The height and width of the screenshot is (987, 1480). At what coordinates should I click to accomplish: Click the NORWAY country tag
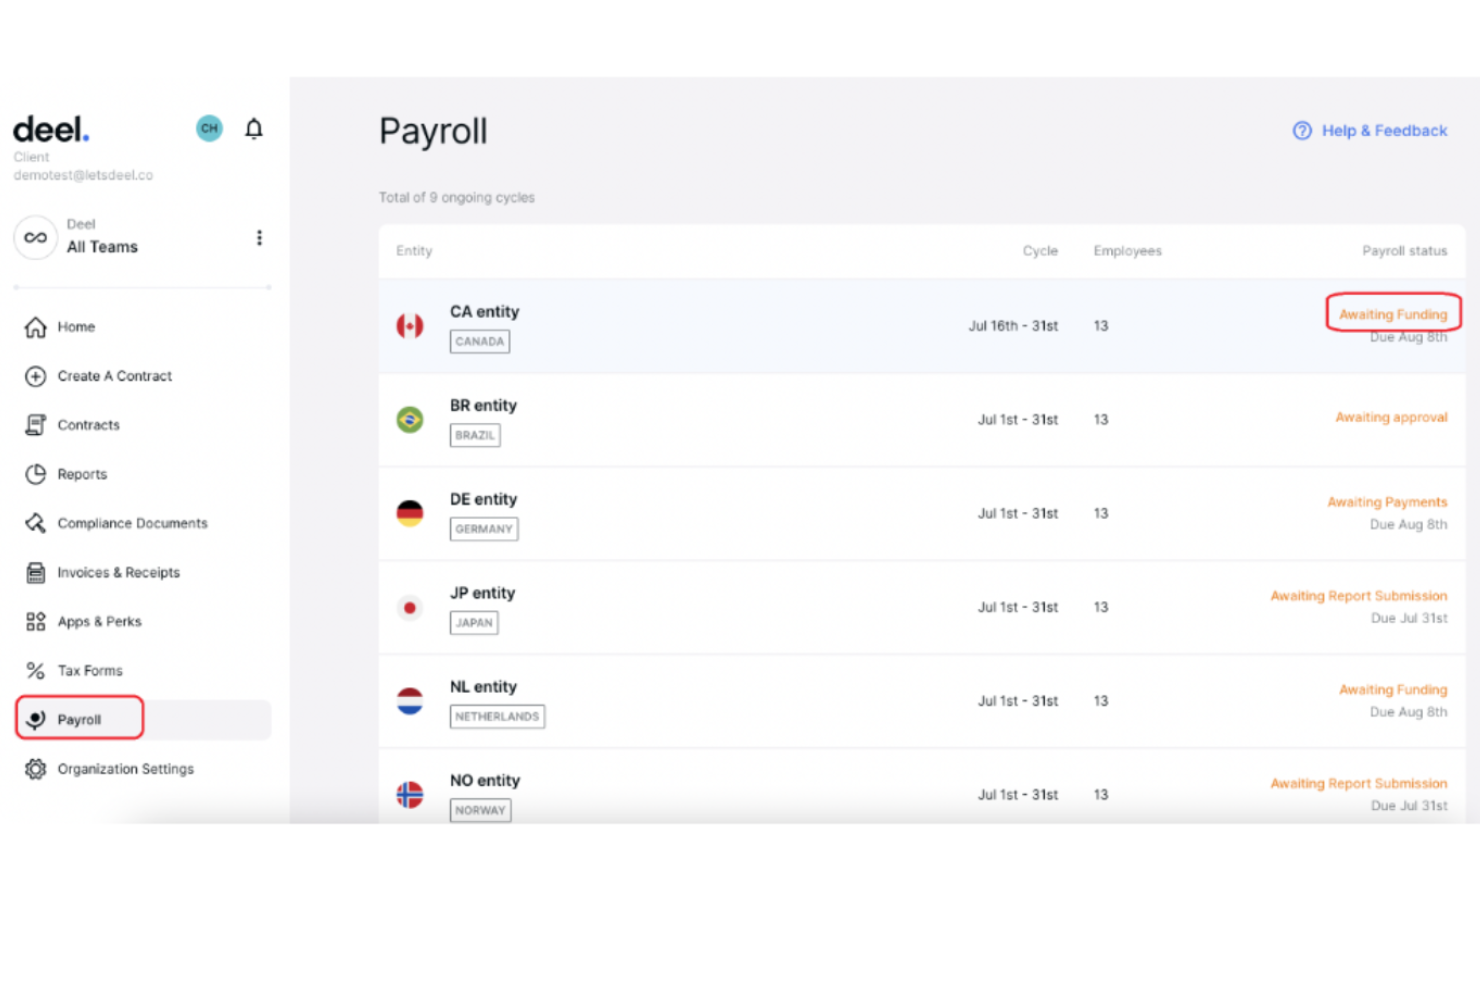pyautogui.click(x=481, y=811)
